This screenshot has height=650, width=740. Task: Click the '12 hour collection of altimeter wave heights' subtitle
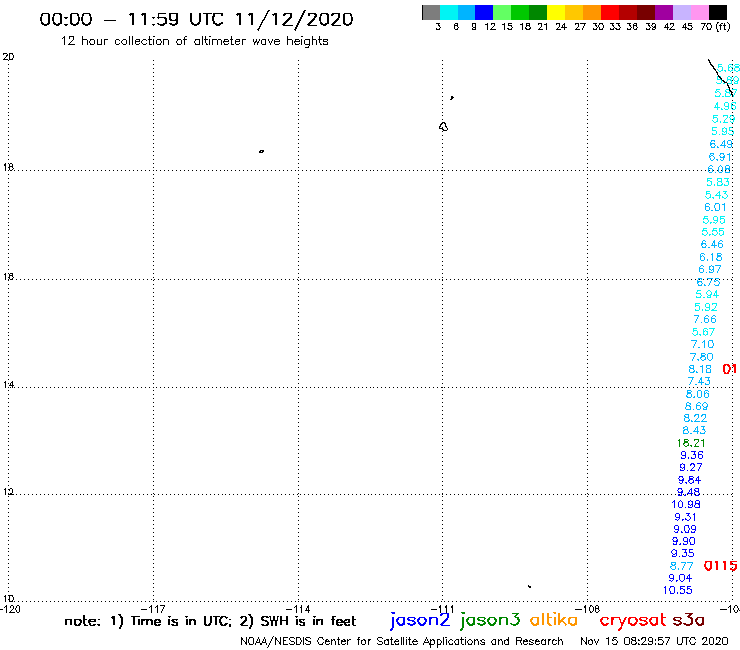pyautogui.click(x=194, y=41)
